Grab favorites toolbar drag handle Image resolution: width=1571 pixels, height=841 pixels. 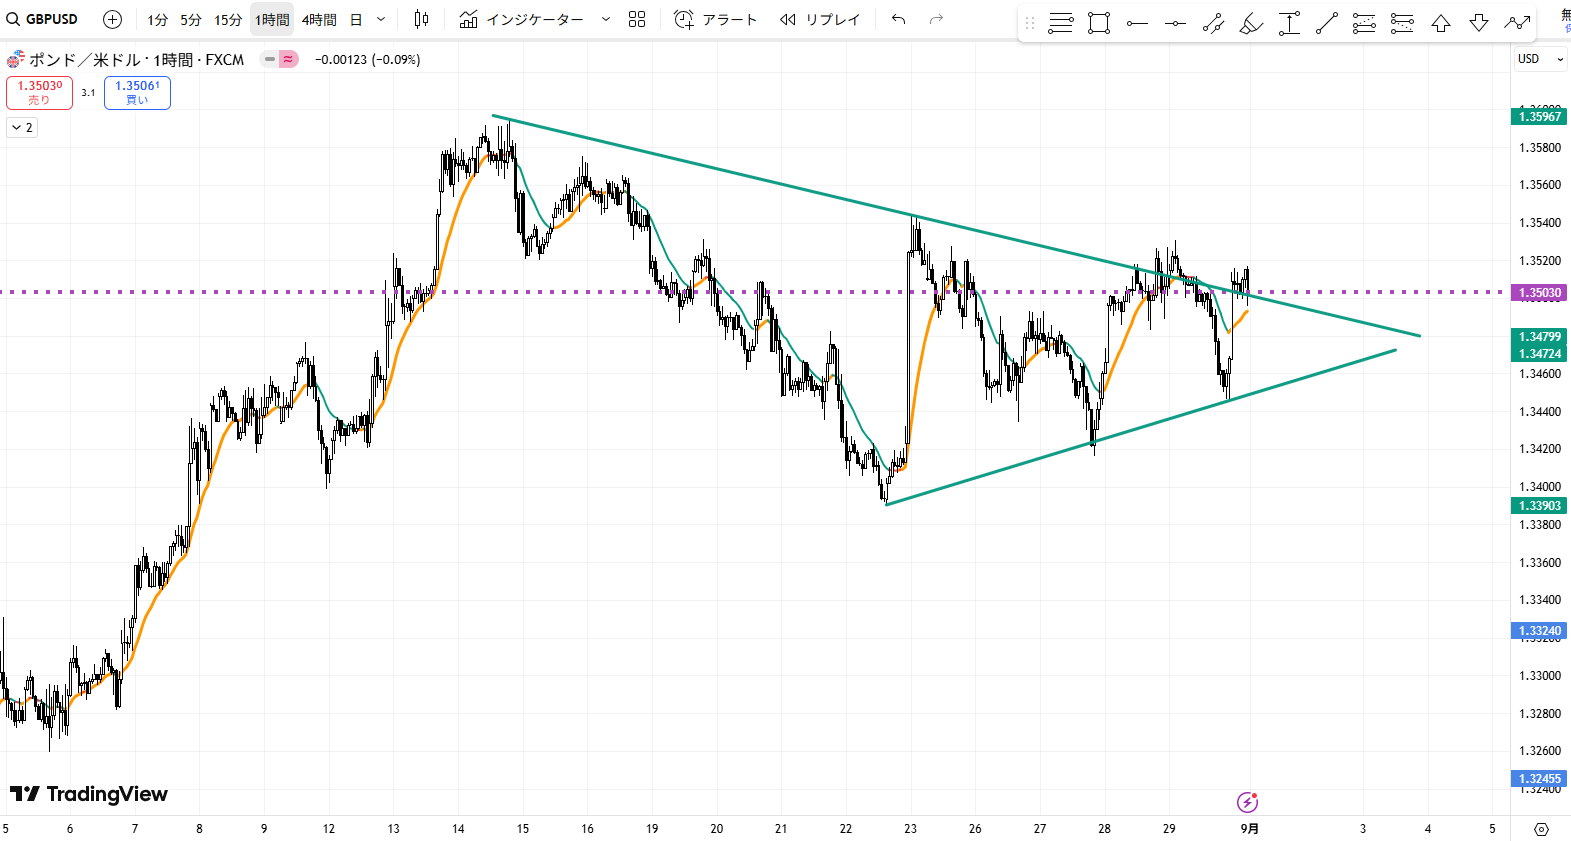(1030, 23)
